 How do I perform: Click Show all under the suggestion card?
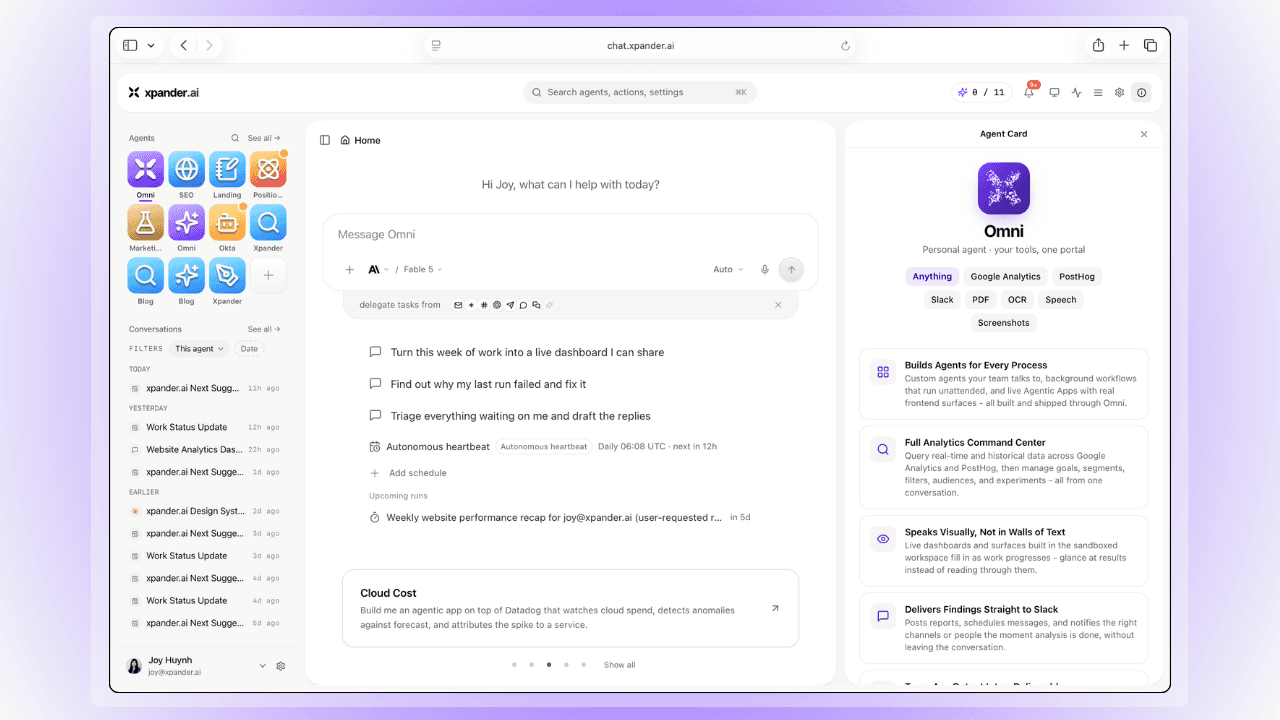click(619, 665)
